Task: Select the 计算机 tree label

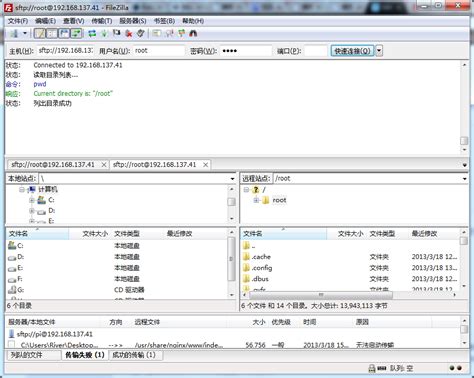Action: pyautogui.click(x=48, y=189)
